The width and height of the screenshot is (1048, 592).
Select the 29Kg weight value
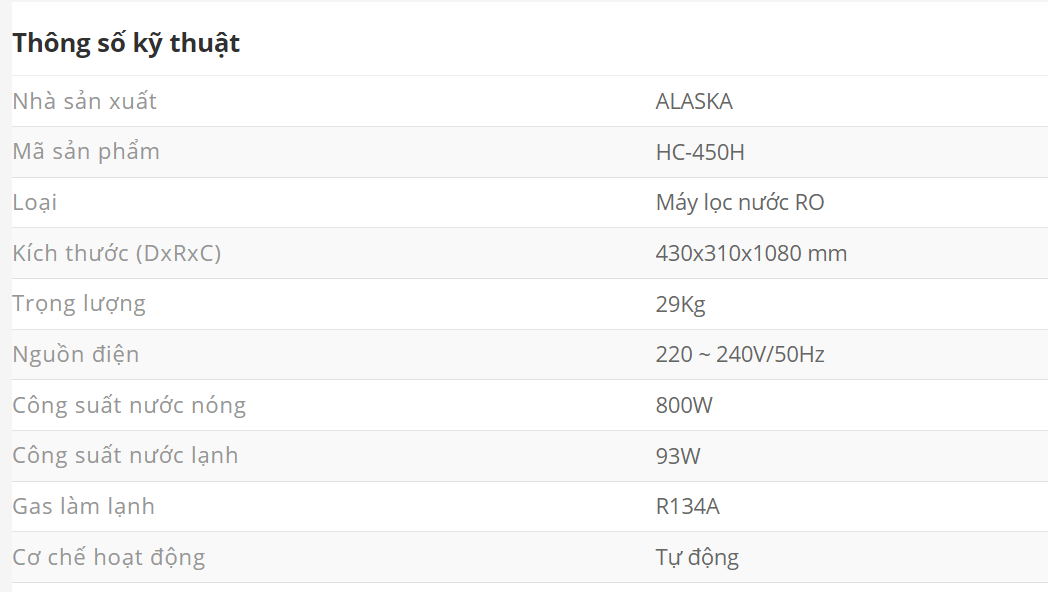tap(681, 304)
